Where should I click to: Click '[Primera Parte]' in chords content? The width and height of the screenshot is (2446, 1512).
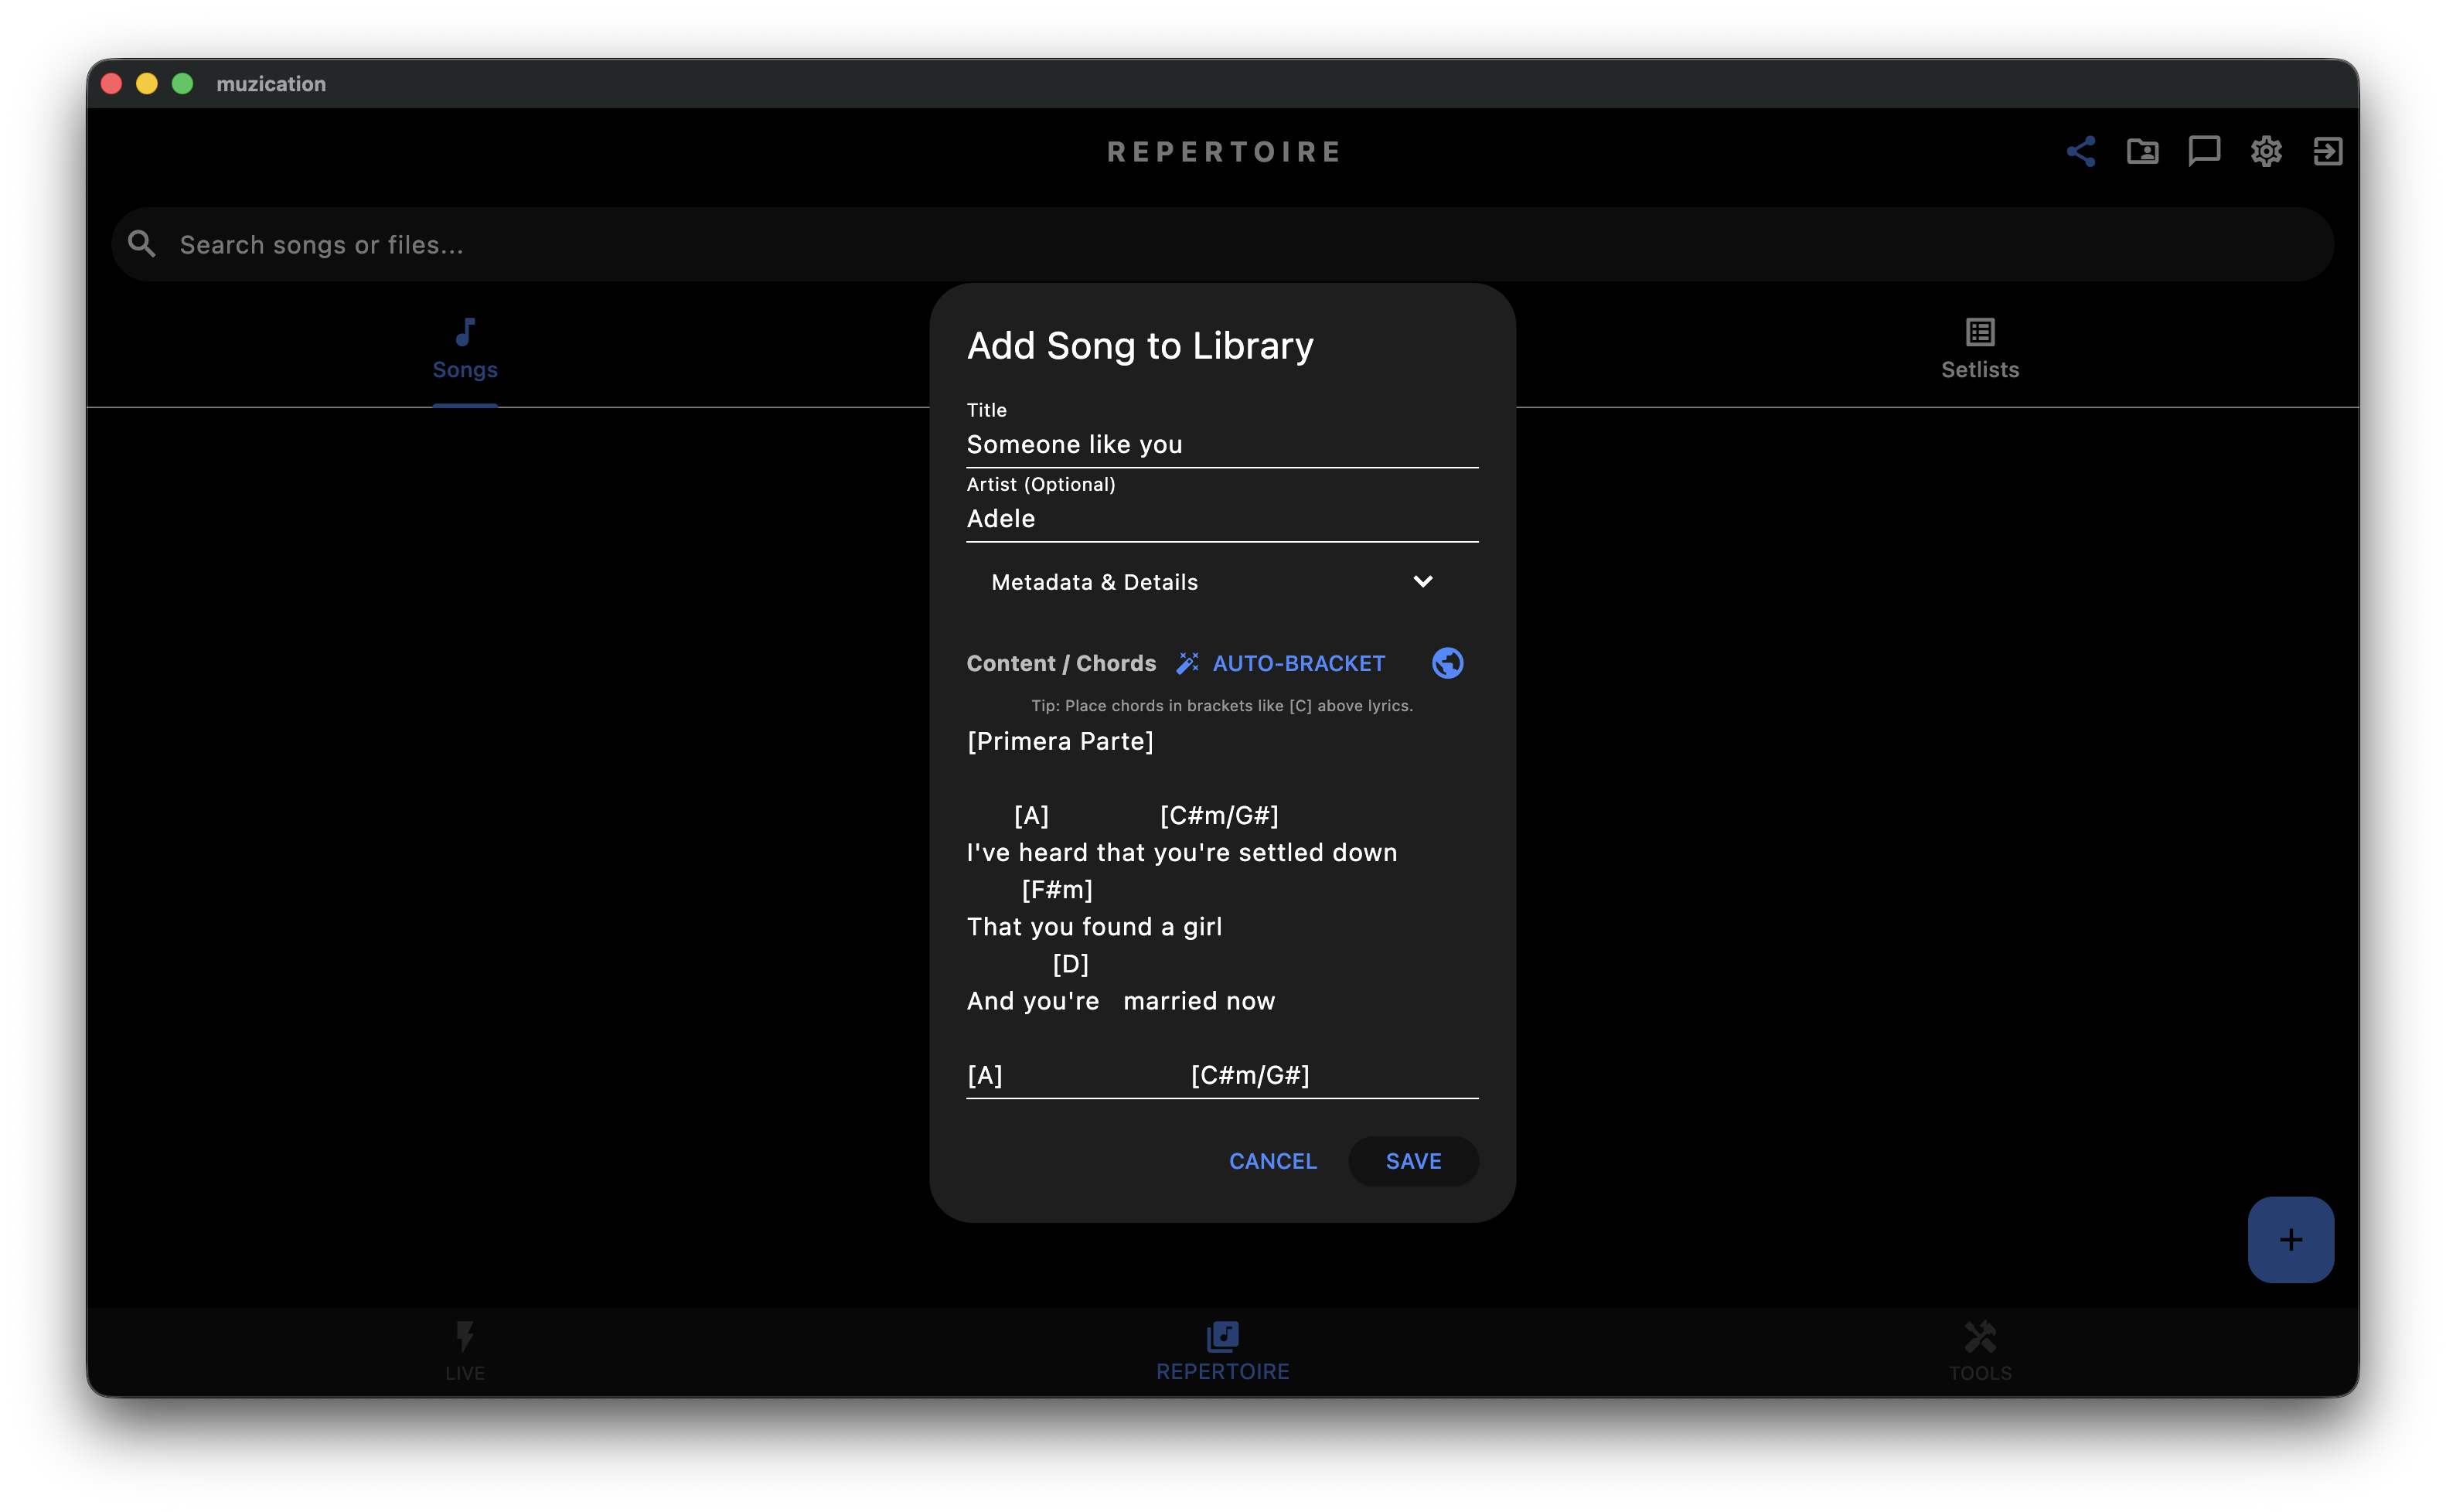[1060, 741]
